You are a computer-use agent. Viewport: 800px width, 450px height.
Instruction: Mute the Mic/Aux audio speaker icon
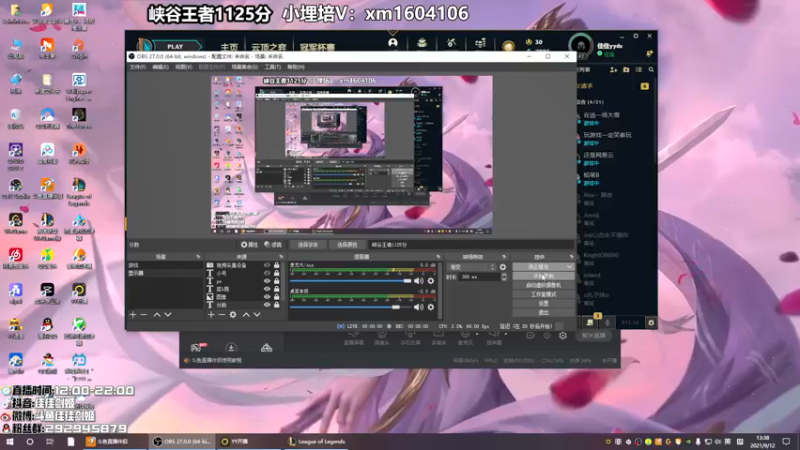coord(418,281)
